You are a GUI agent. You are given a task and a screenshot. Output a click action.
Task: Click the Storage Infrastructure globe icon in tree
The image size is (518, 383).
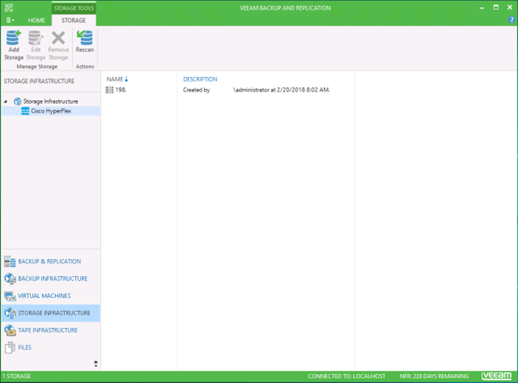pyautogui.click(x=17, y=101)
